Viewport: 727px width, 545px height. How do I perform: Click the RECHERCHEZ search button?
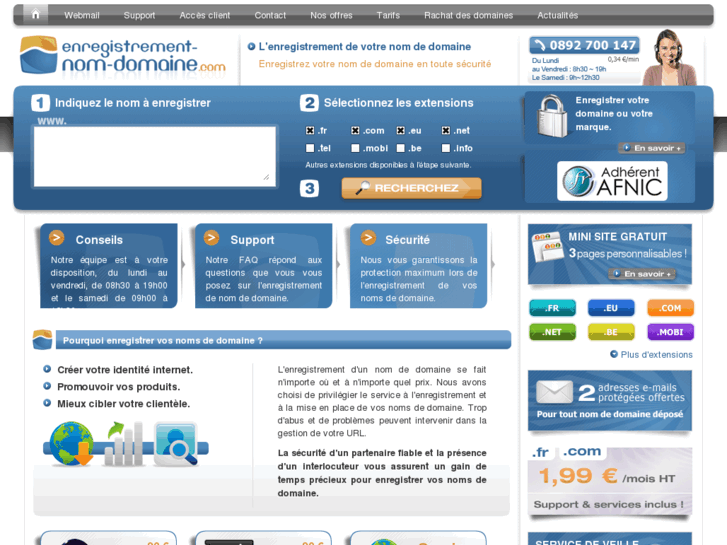[411, 188]
